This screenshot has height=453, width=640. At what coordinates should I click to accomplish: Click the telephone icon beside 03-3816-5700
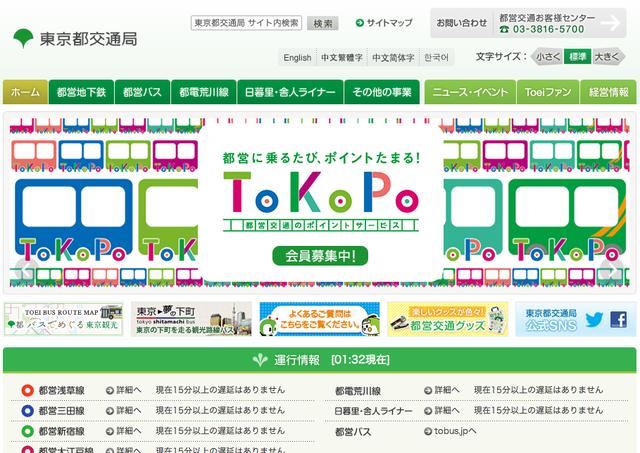pyautogui.click(x=504, y=29)
